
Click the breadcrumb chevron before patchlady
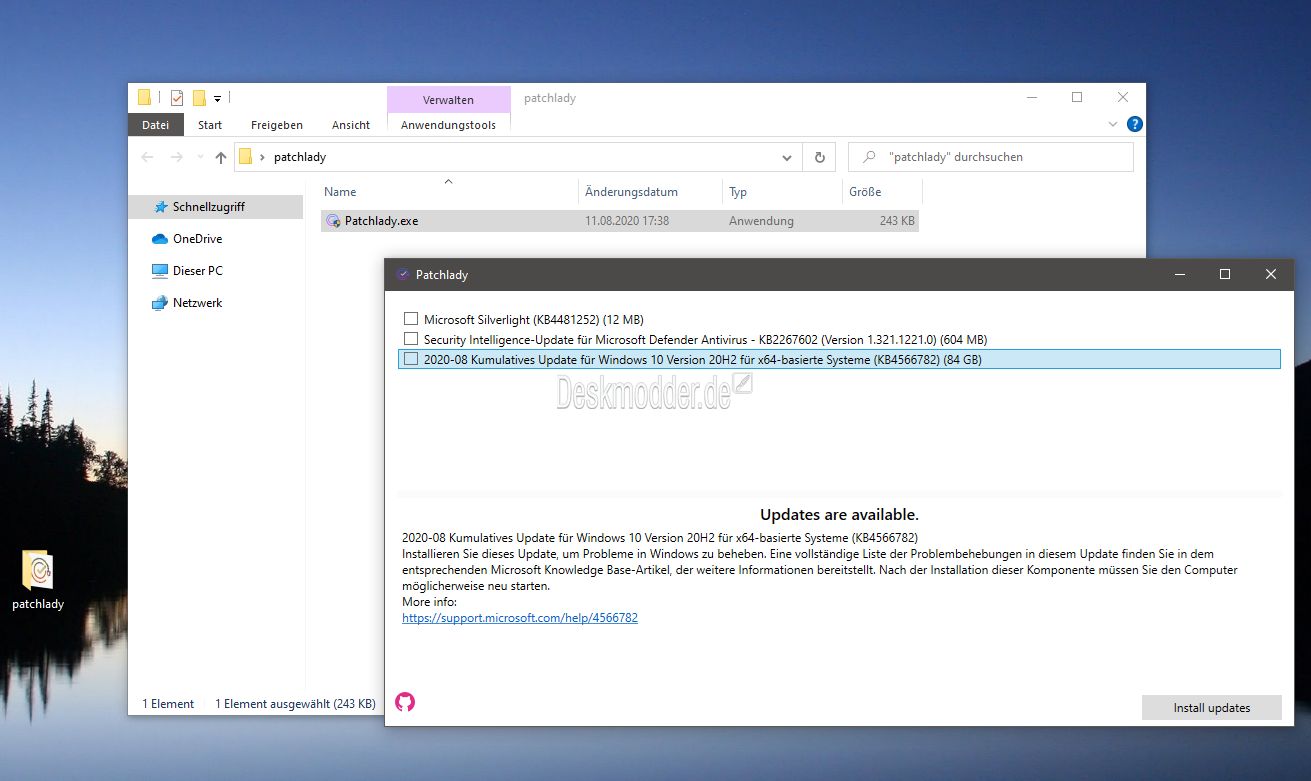coord(263,157)
